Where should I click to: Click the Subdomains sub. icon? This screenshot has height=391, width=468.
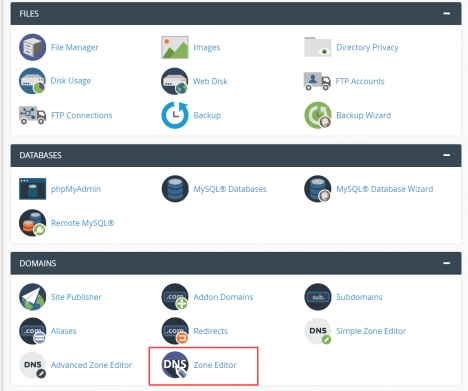tap(318, 297)
